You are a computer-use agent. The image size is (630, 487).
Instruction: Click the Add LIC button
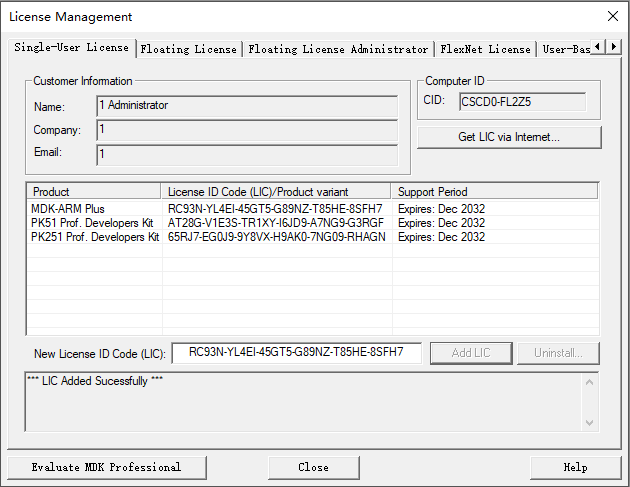tap(471, 353)
